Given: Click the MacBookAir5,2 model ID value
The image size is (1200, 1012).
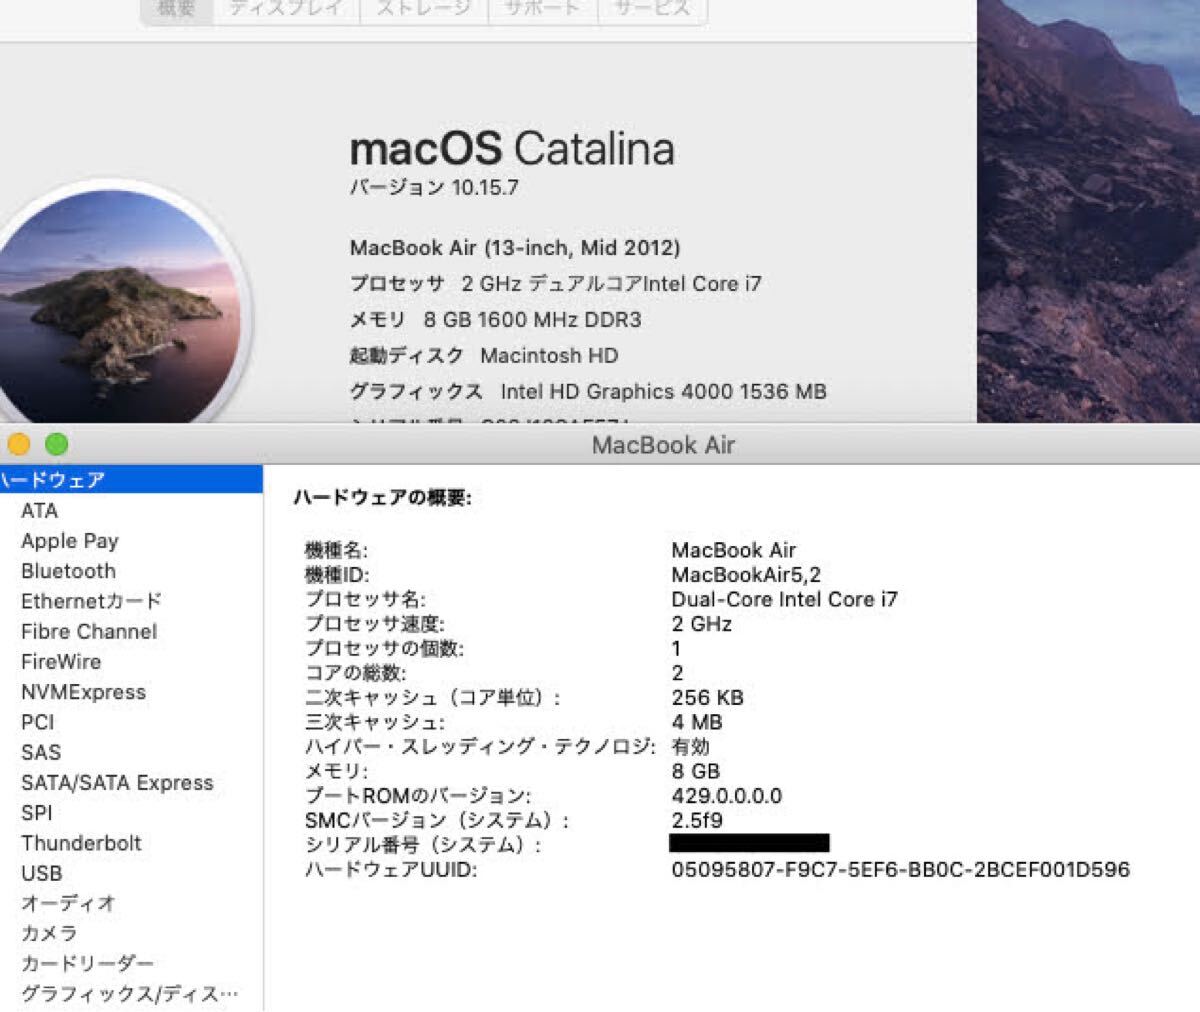Looking at the screenshot, I should 746,575.
